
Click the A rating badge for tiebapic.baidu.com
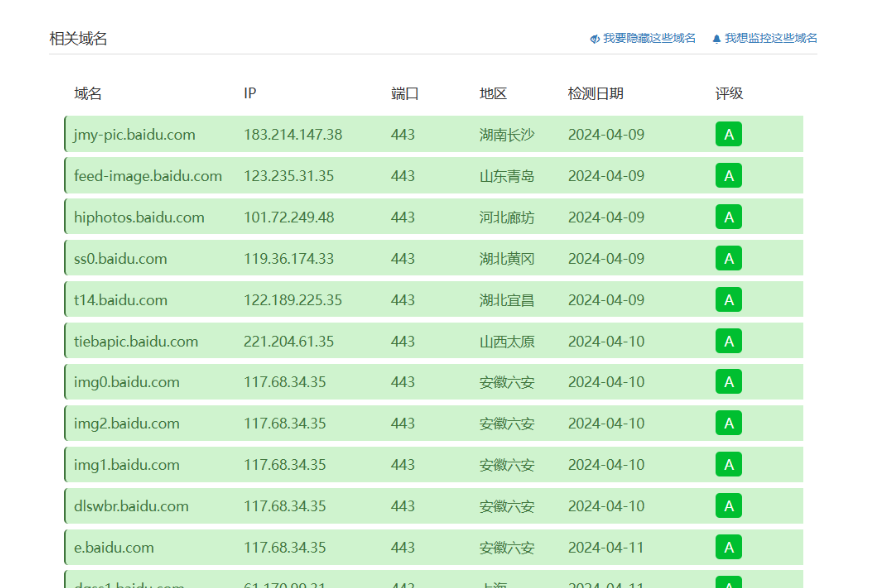point(729,341)
